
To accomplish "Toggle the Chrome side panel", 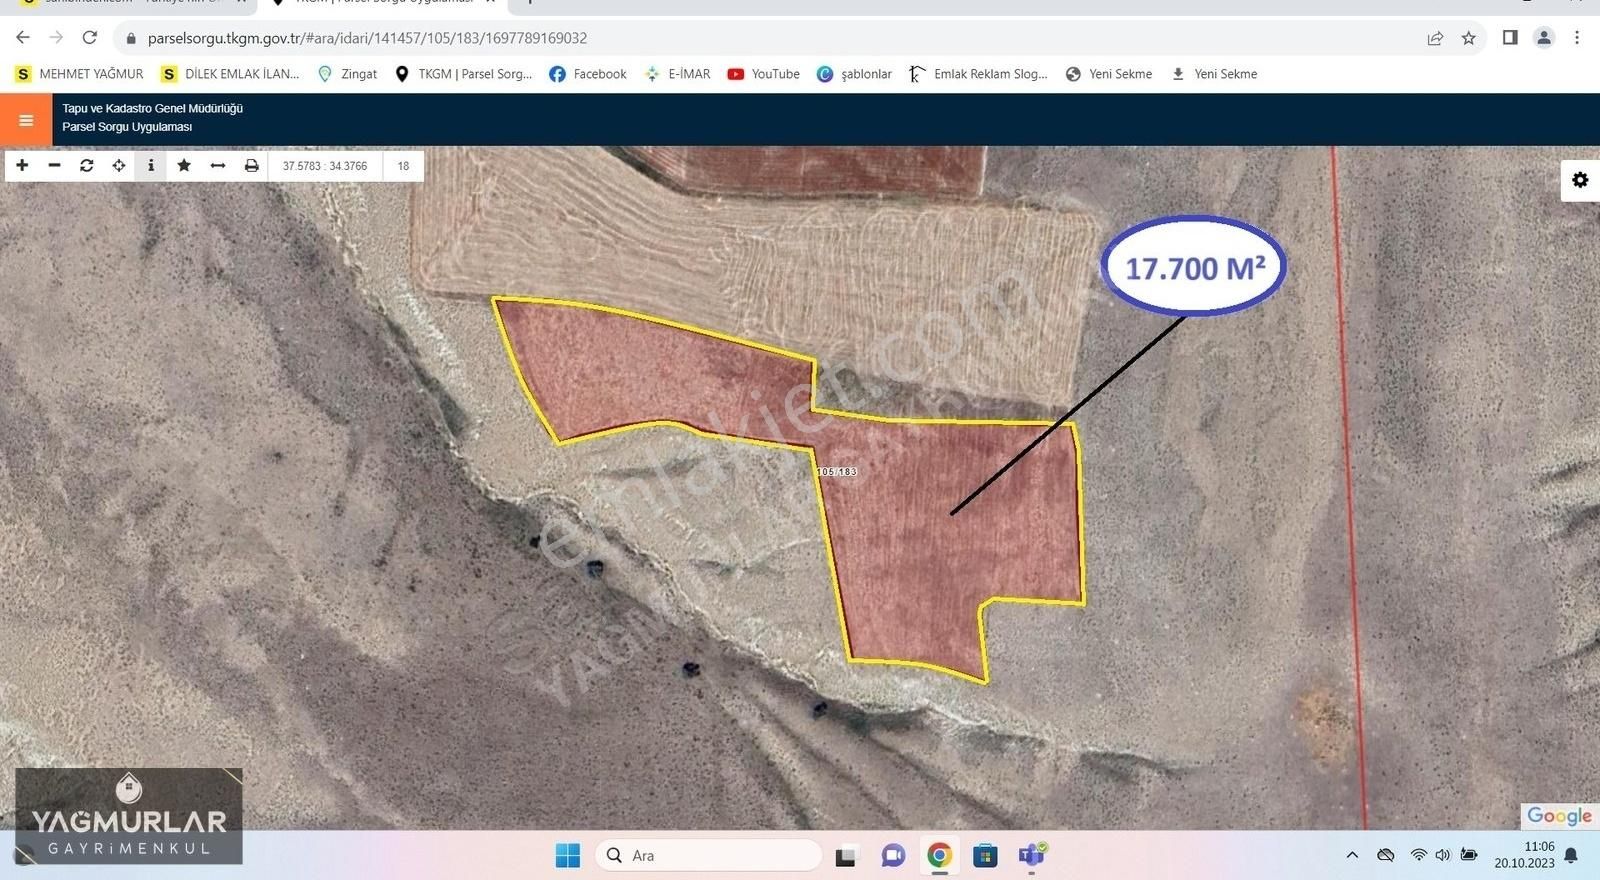I will click(x=1510, y=38).
